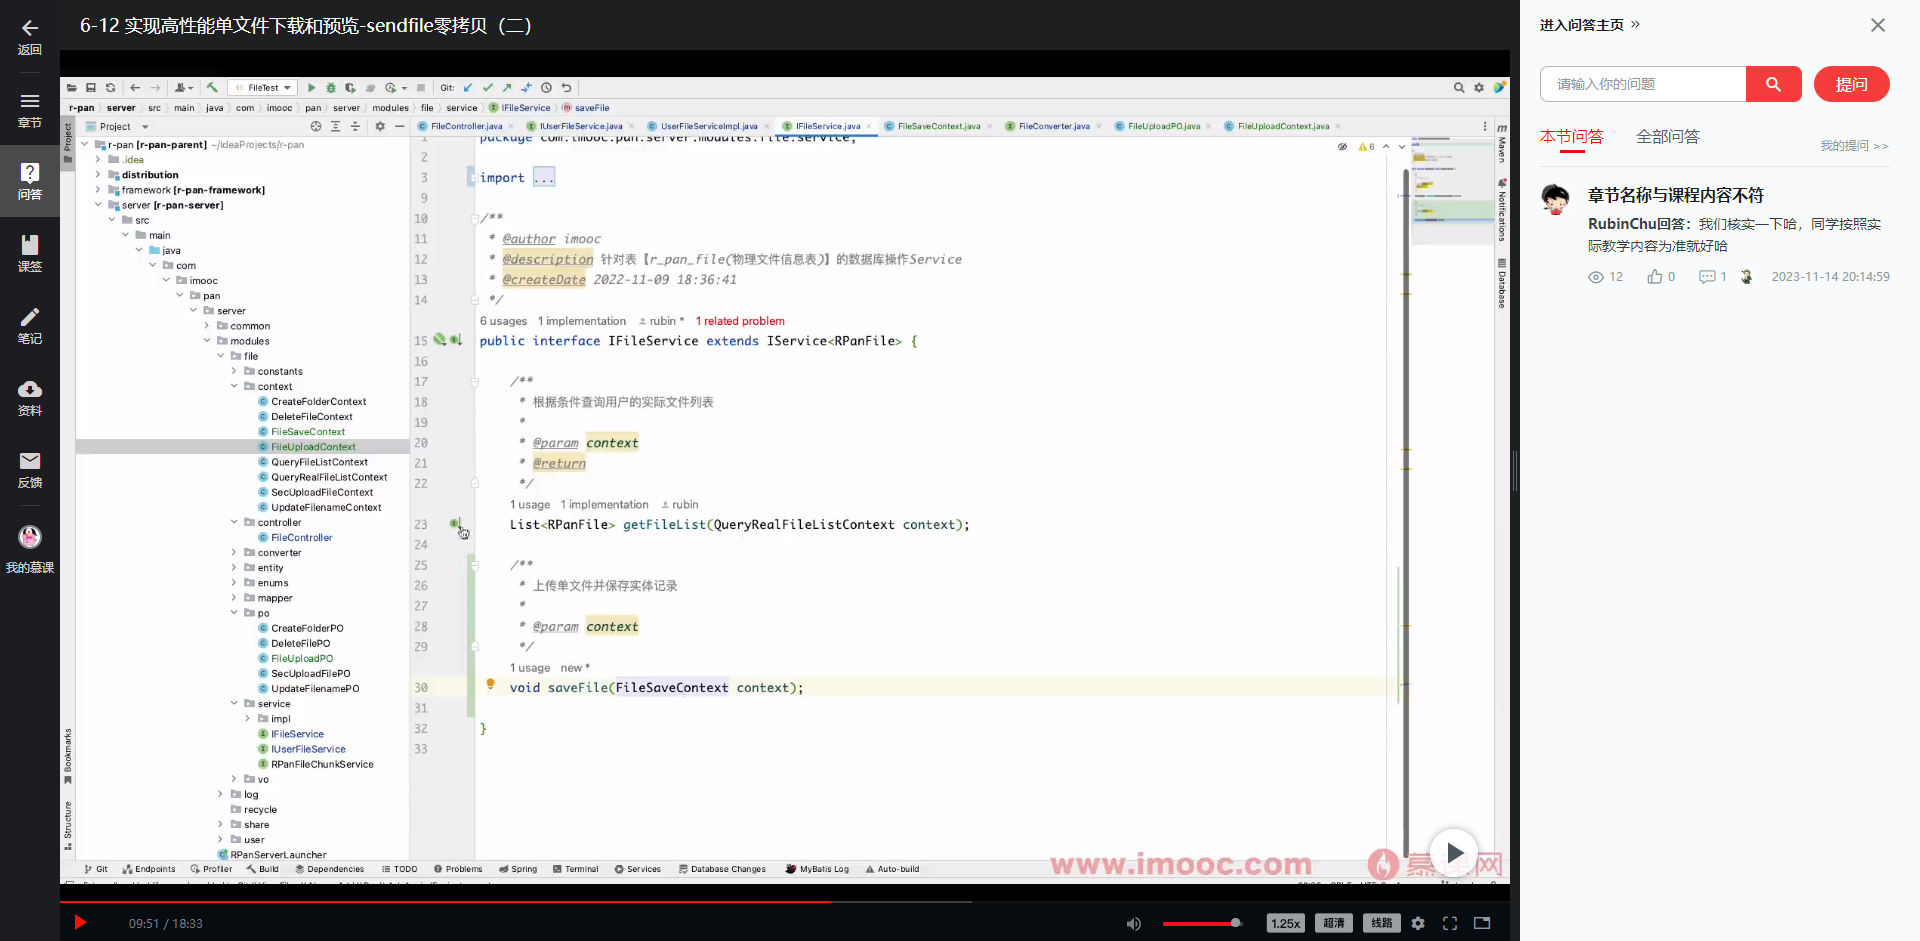Open video player settings gear
This screenshot has height=941, width=1920.
pos(1418,923)
